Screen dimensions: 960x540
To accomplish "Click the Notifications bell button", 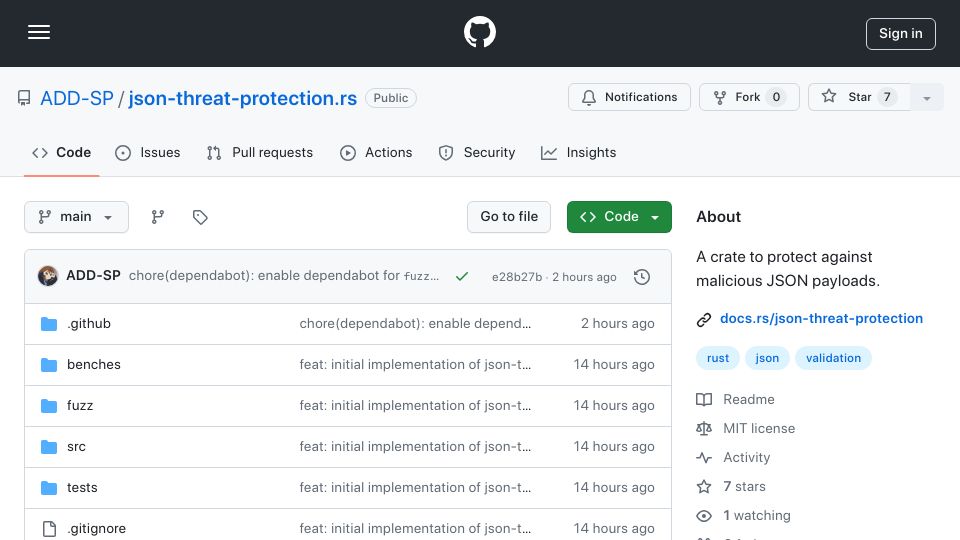I will (x=629, y=97).
